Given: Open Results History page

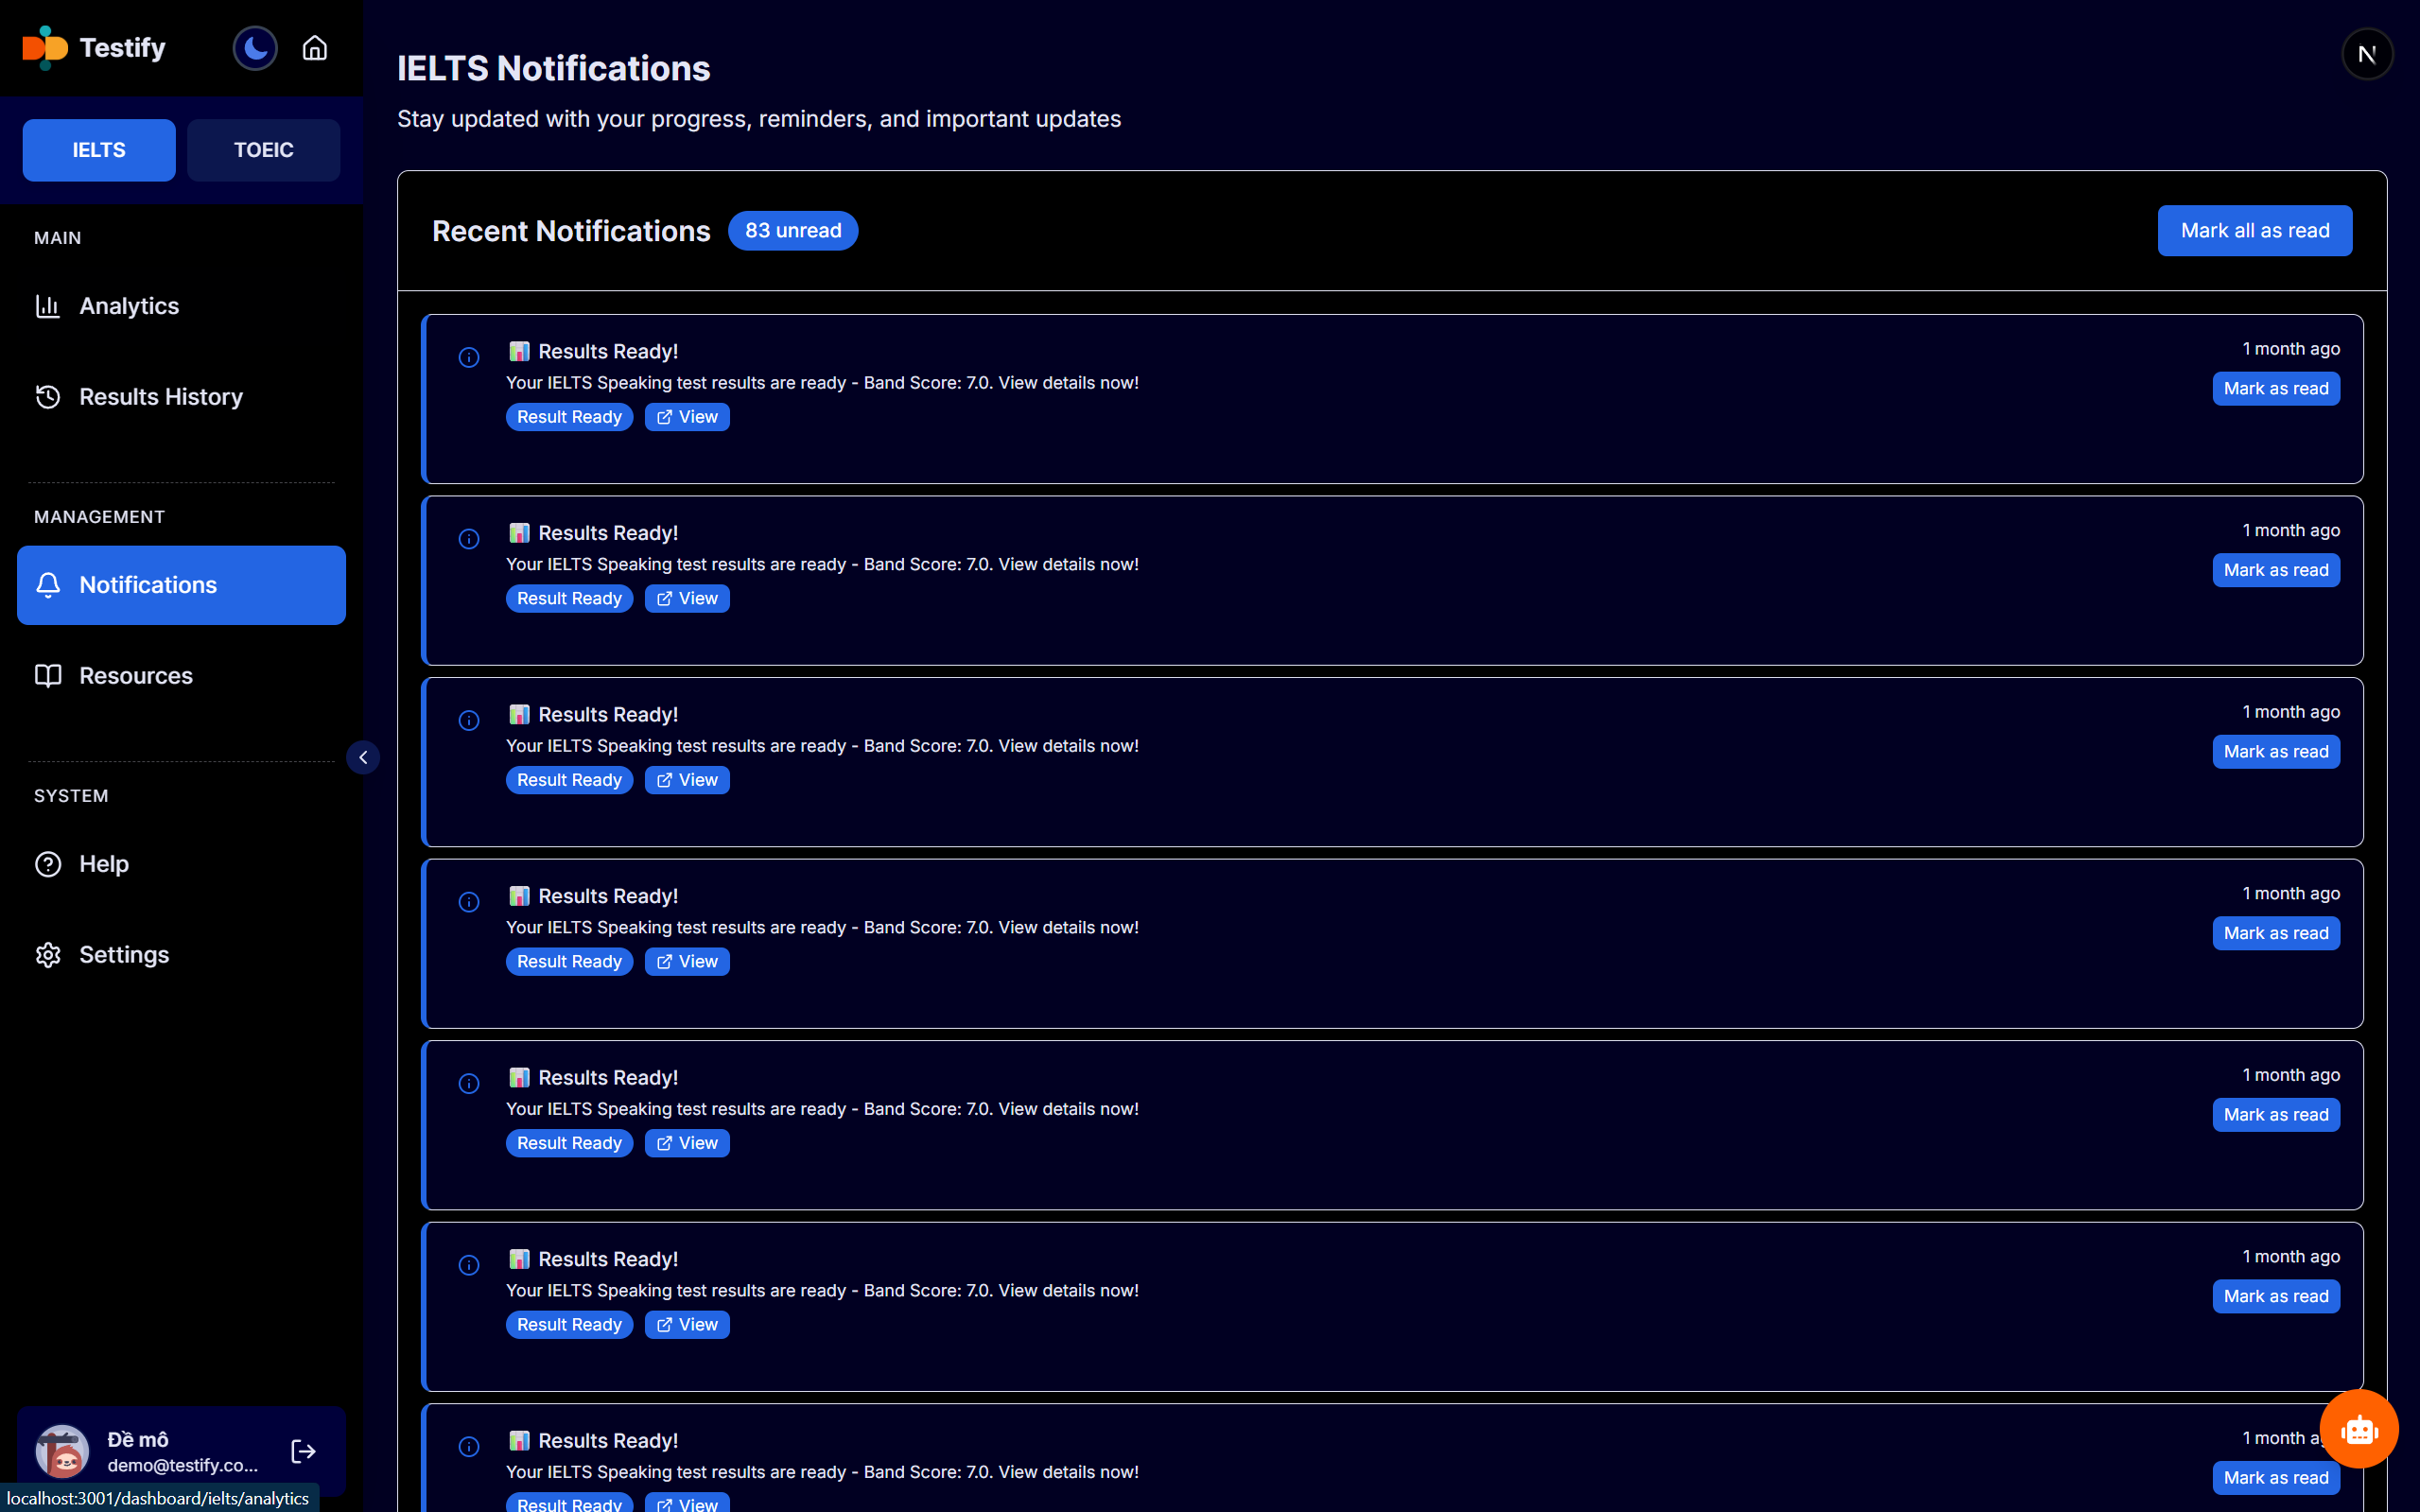Looking at the screenshot, I should tap(160, 397).
